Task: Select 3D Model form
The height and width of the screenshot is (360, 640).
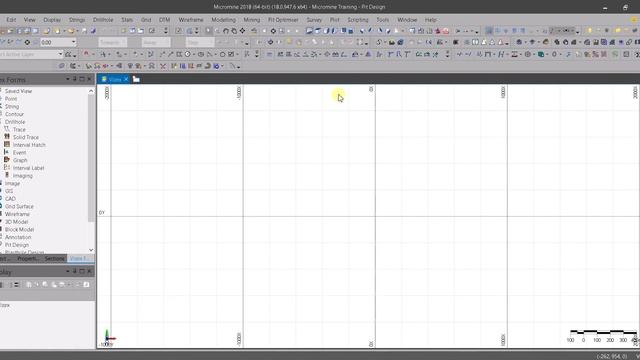Action: pyautogui.click(x=16, y=222)
